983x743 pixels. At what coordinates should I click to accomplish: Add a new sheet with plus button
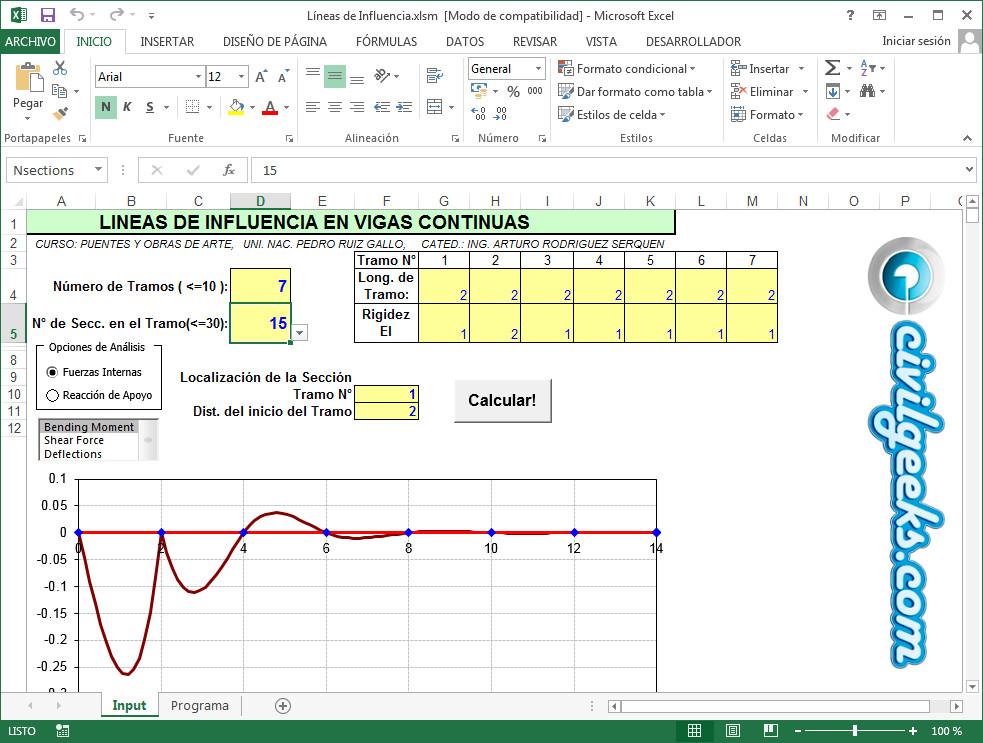tap(283, 706)
